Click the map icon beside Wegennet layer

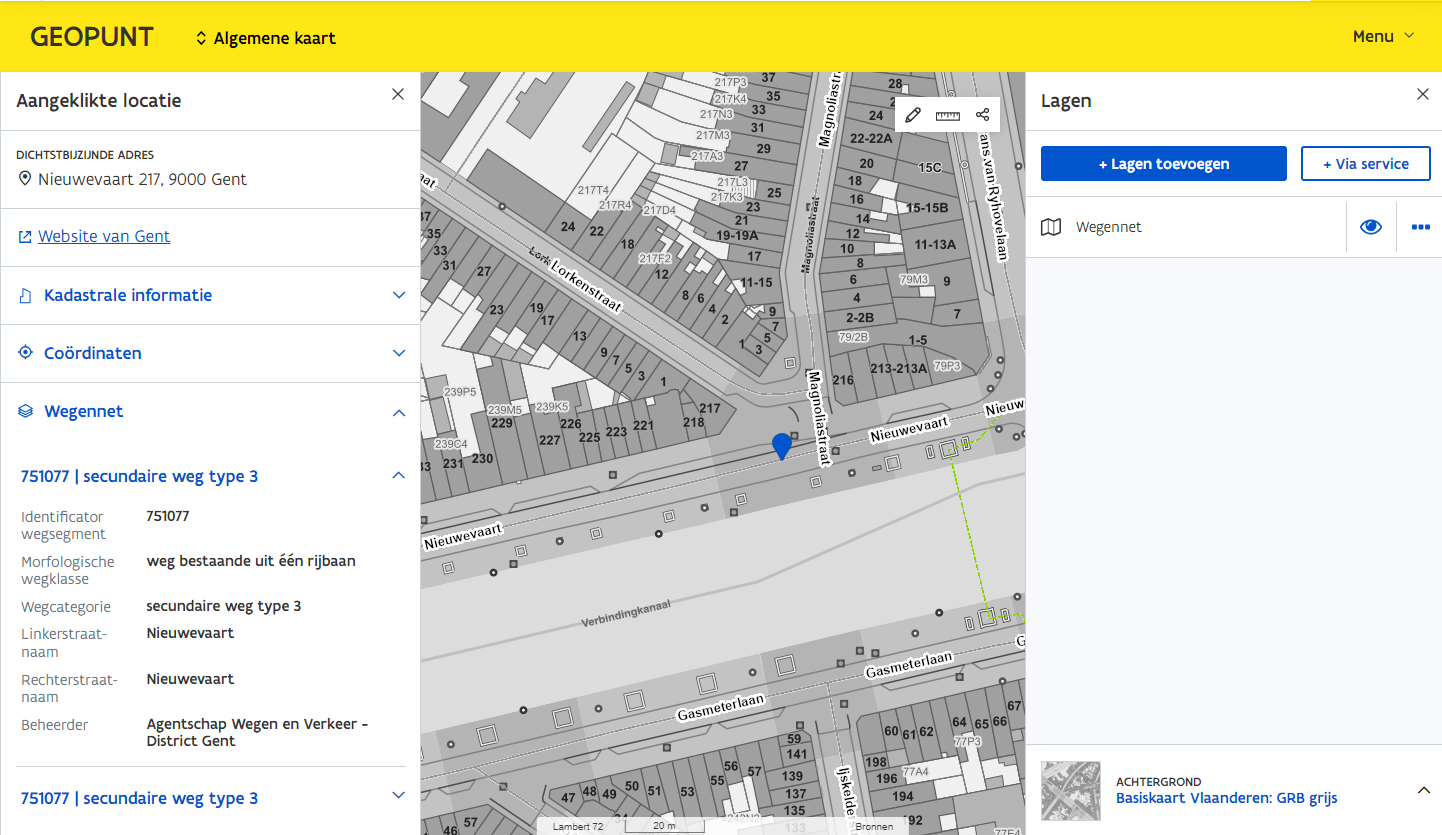coord(1051,227)
